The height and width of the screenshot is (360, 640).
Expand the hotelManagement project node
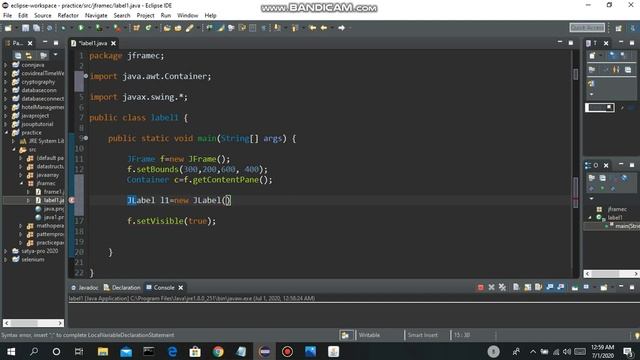coord(6,107)
